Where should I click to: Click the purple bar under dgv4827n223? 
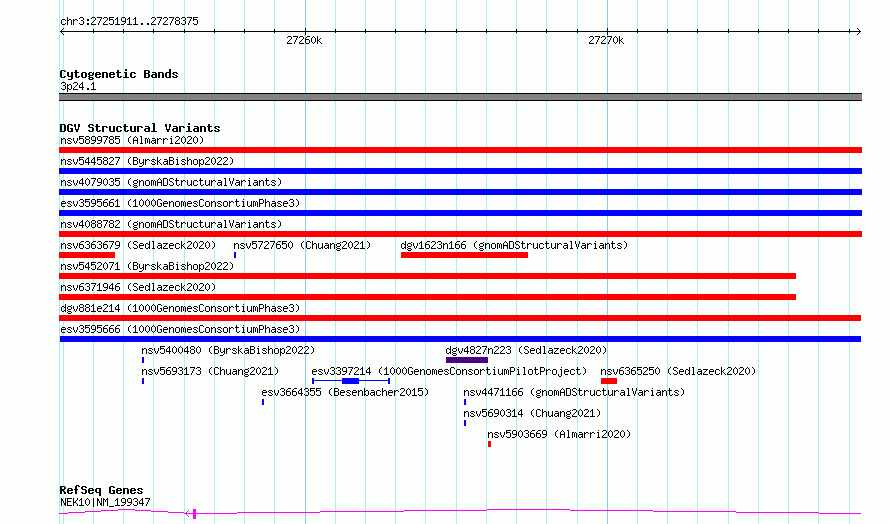point(467,360)
